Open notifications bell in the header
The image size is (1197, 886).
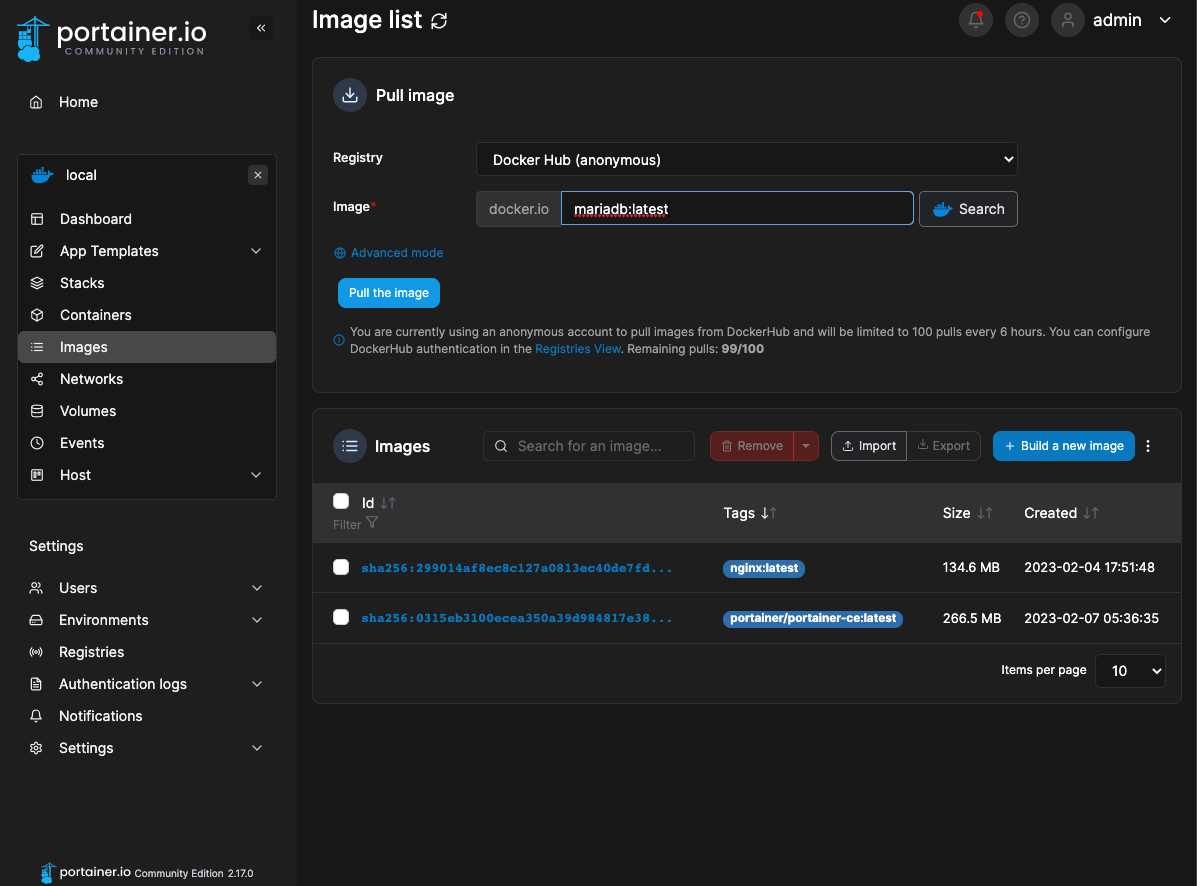976,20
